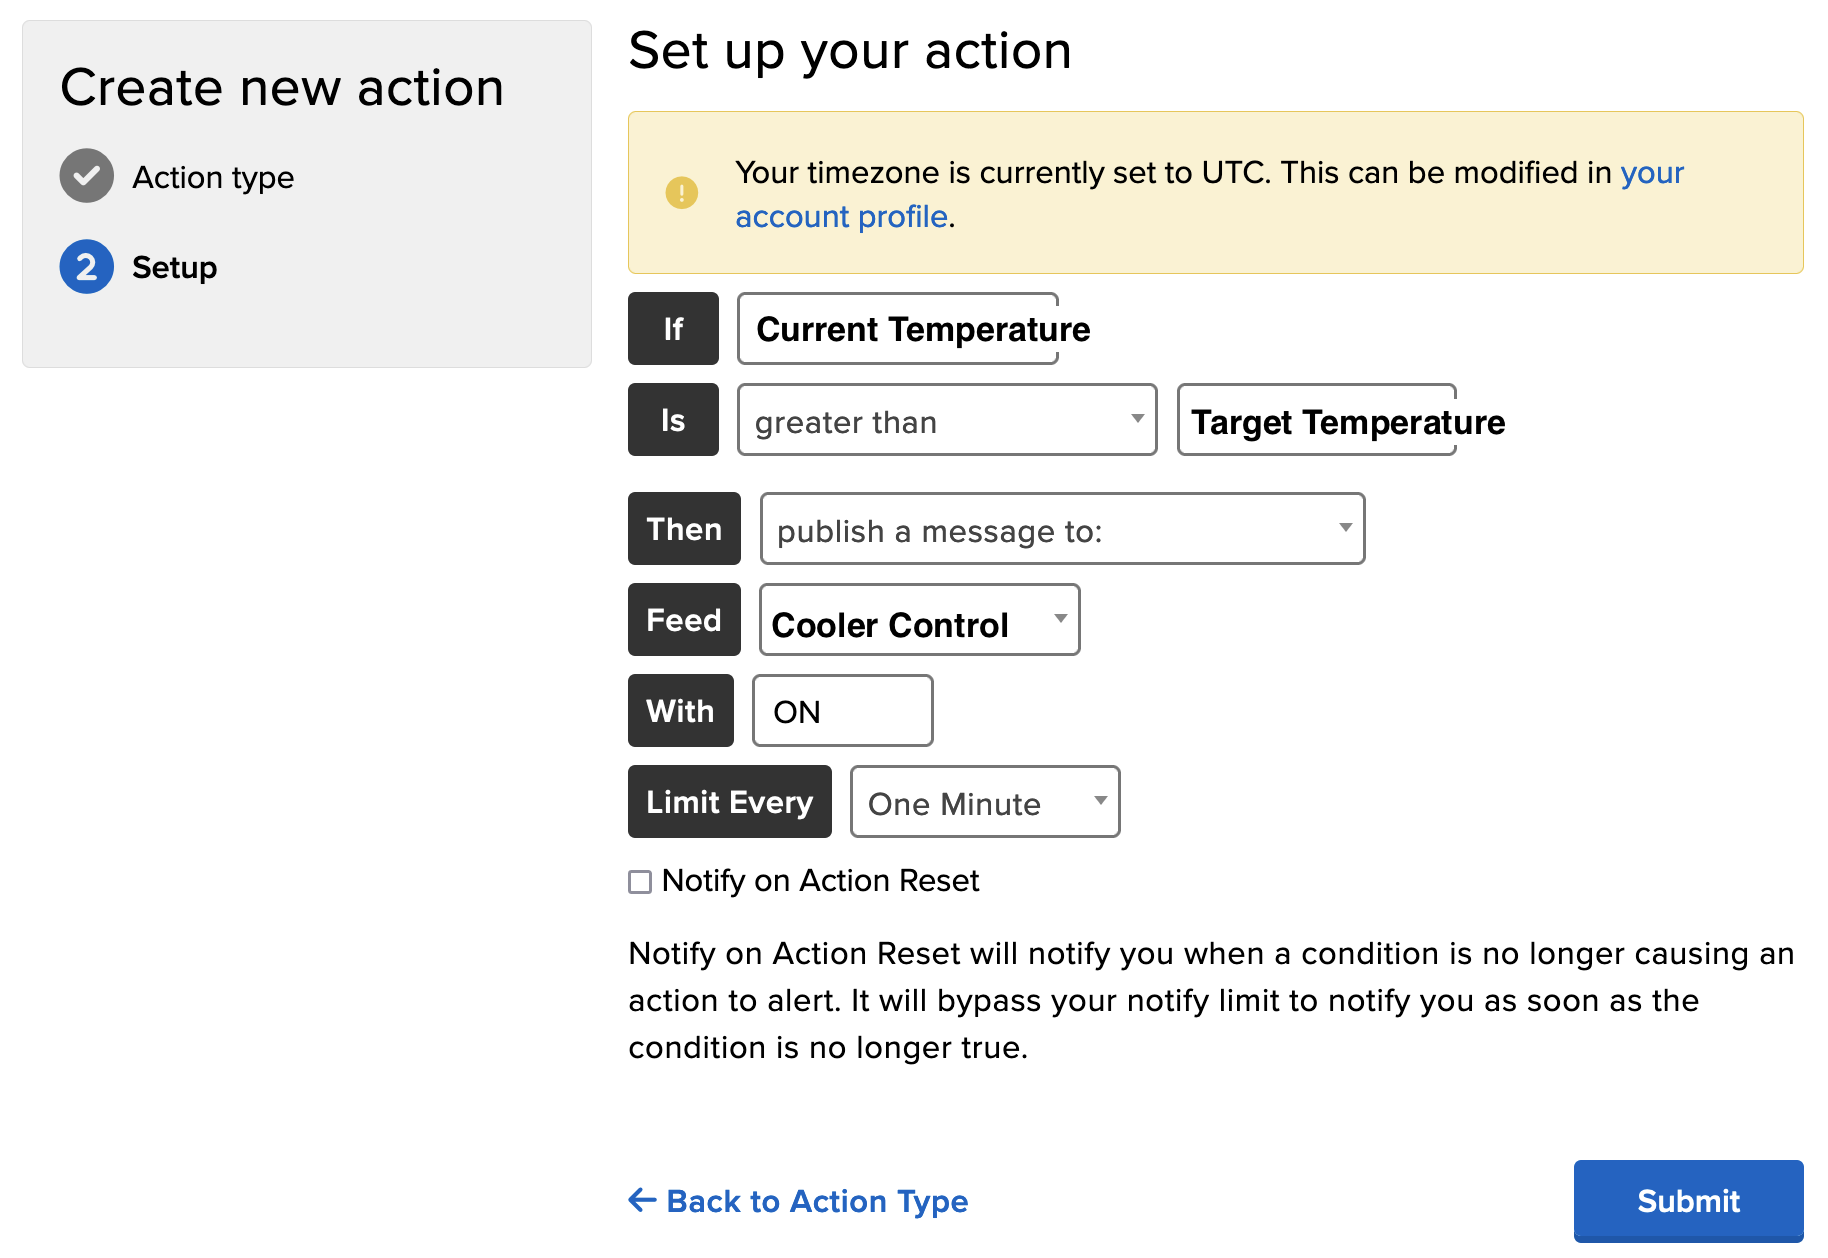Open your account profile link
Viewport: 1828px width, 1258px height.
[x=843, y=216]
